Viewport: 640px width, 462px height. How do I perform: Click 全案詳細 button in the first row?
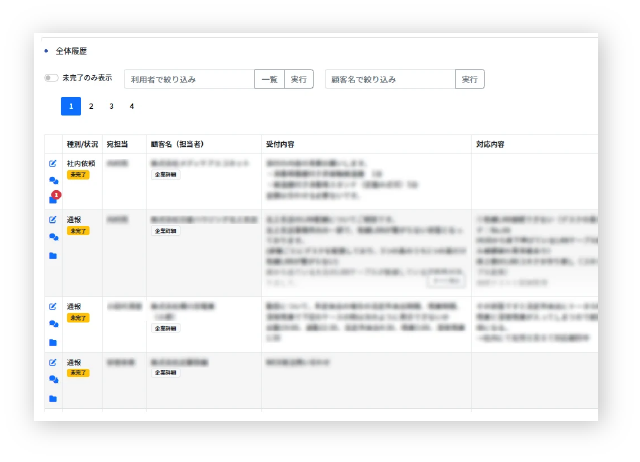click(165, 174)
